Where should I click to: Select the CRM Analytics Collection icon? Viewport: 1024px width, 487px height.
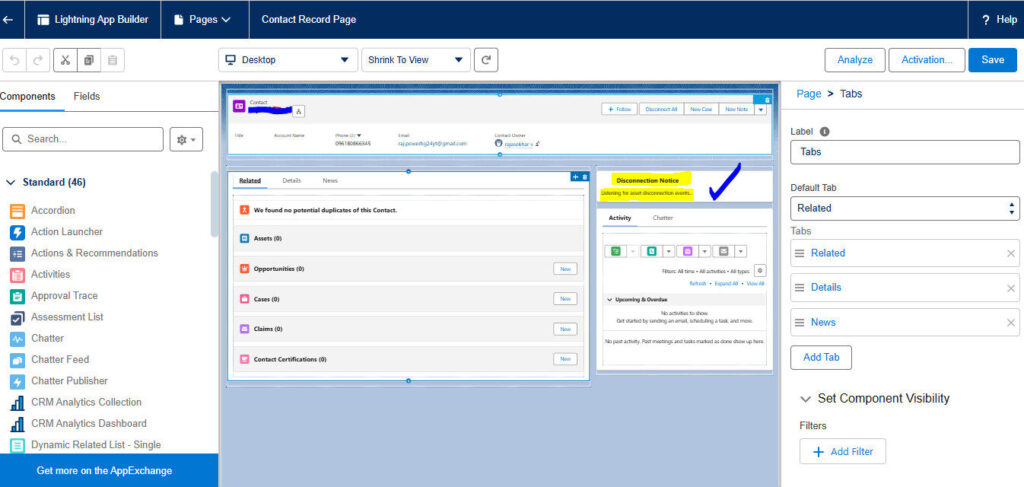click(x=18, y=403)
